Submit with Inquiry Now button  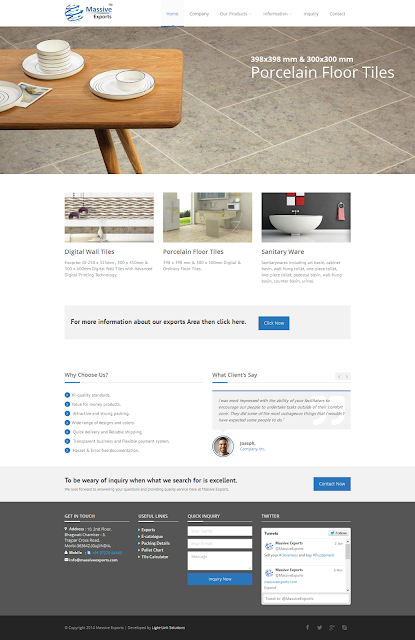[x=220, y=579]
